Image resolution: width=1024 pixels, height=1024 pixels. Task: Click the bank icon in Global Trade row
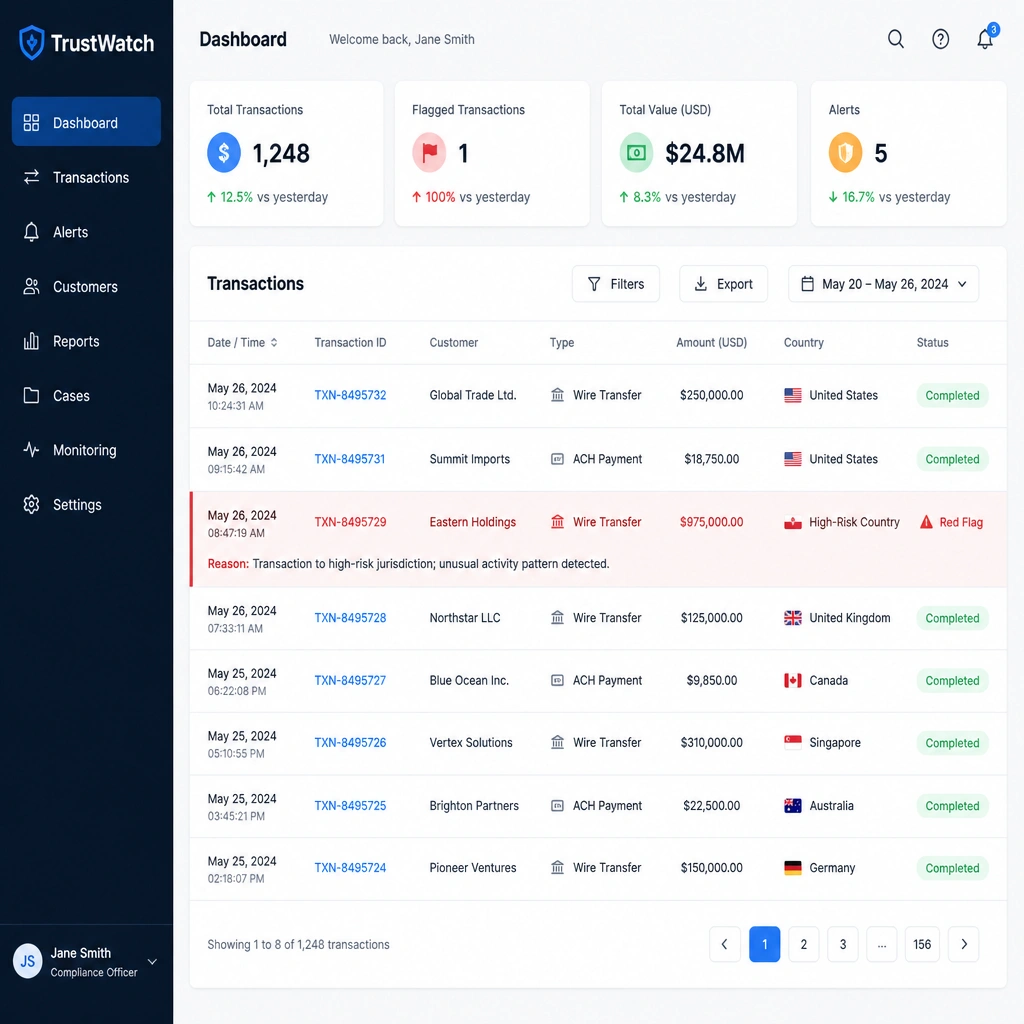coord(557,395)
